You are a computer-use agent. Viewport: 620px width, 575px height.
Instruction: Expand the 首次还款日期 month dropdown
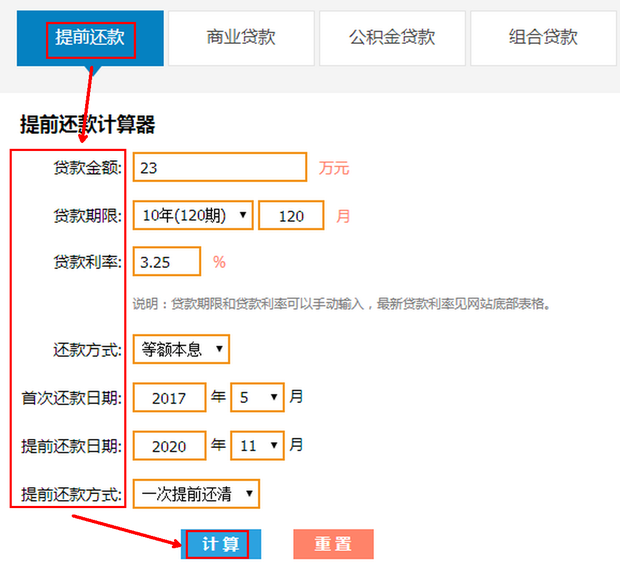click(x=257, y=397)
